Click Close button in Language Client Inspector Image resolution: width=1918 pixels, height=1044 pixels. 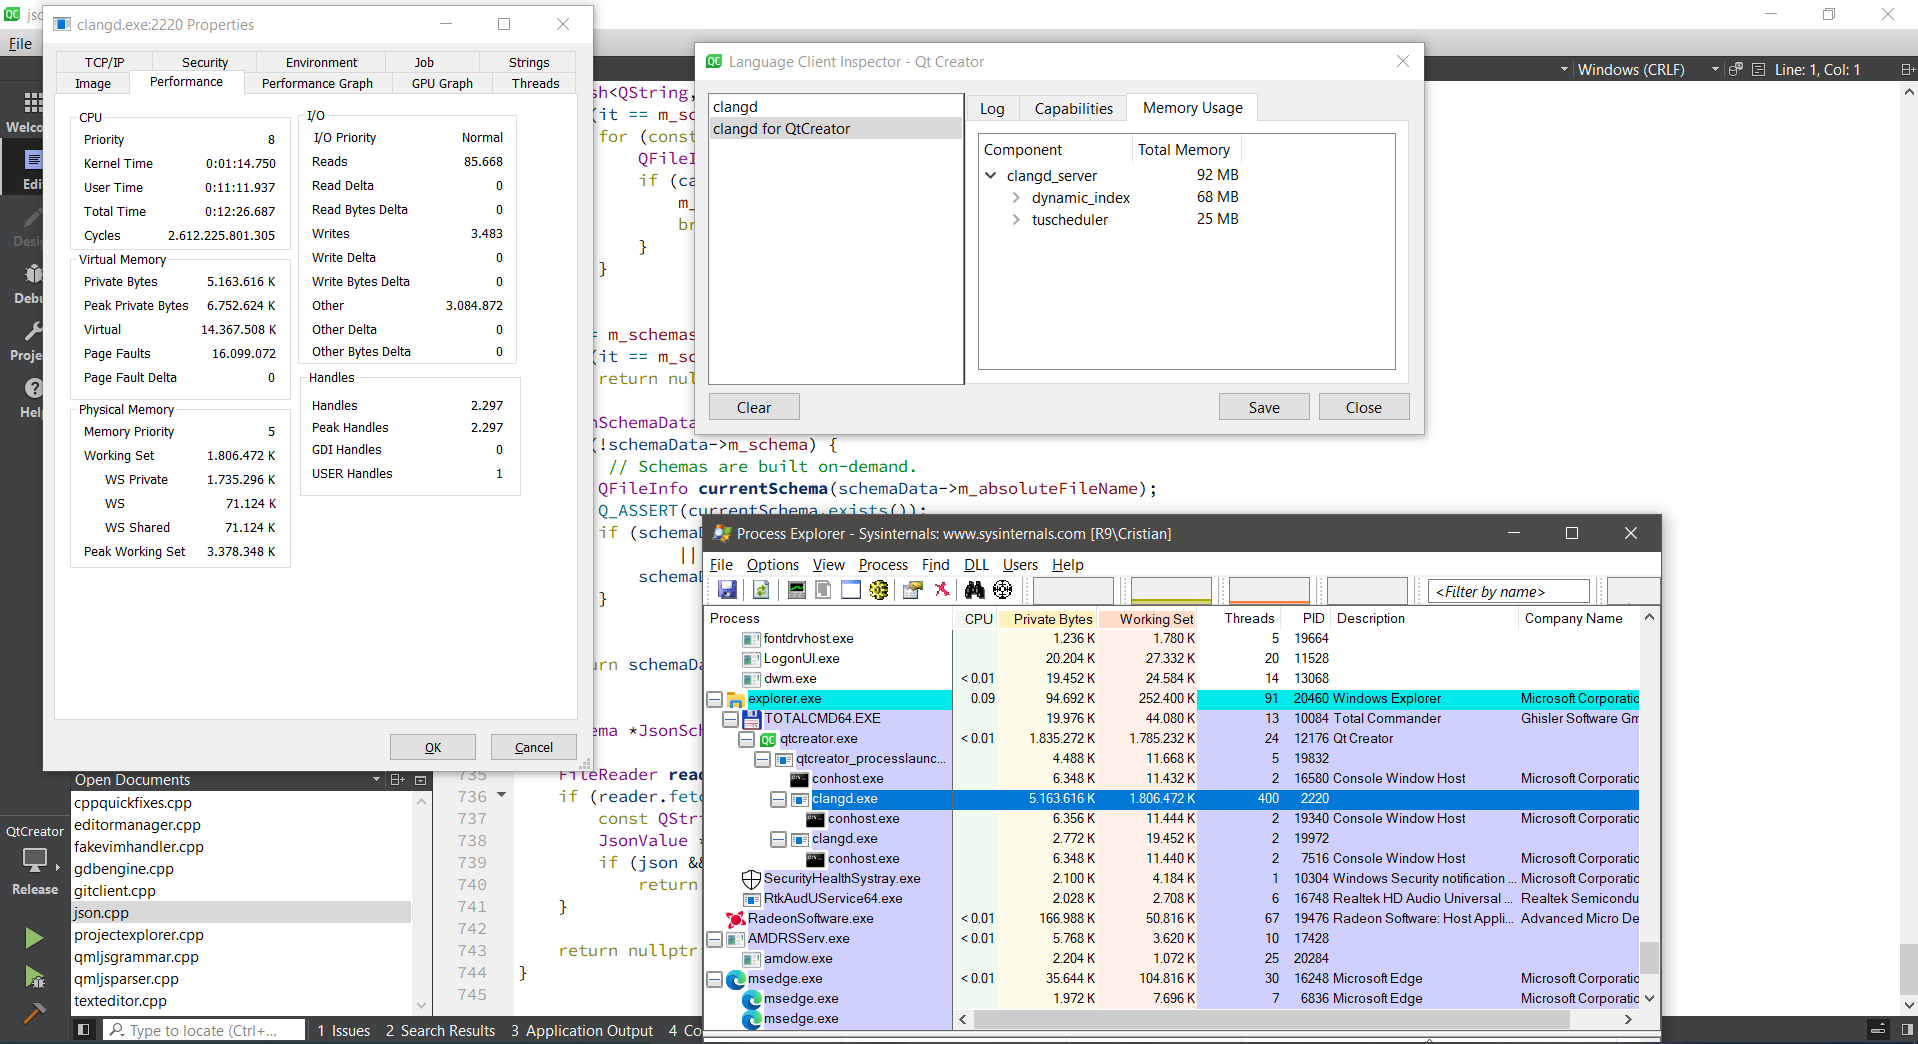pyautogui.click(x=1364, y=407)
